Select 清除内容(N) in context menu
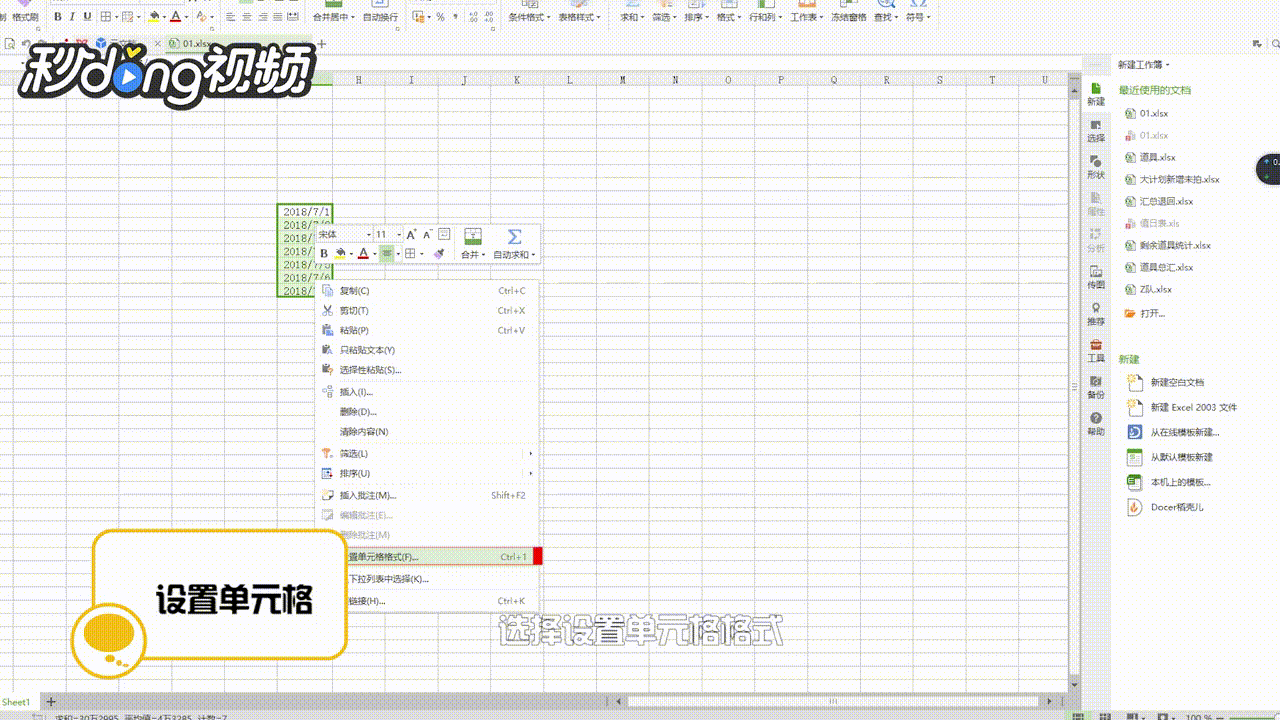 427,432
